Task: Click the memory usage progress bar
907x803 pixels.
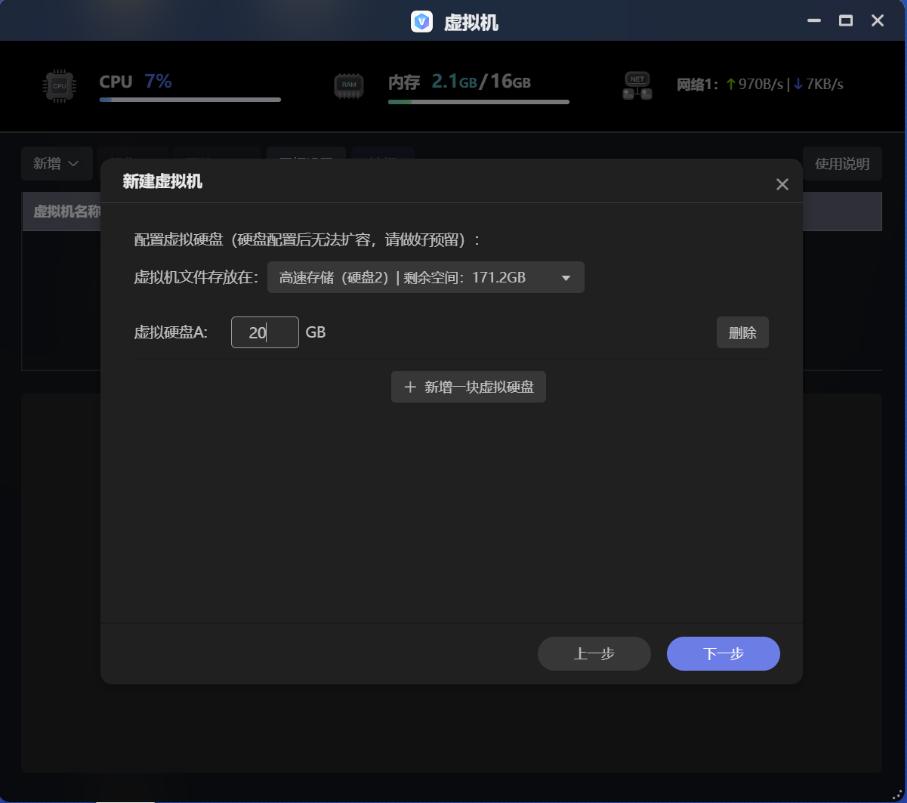Action: 478,101
